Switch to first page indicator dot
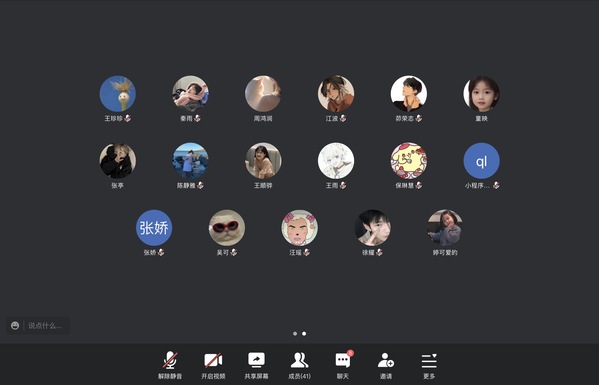This screenshot has width=599, height=385. point(295,333)
